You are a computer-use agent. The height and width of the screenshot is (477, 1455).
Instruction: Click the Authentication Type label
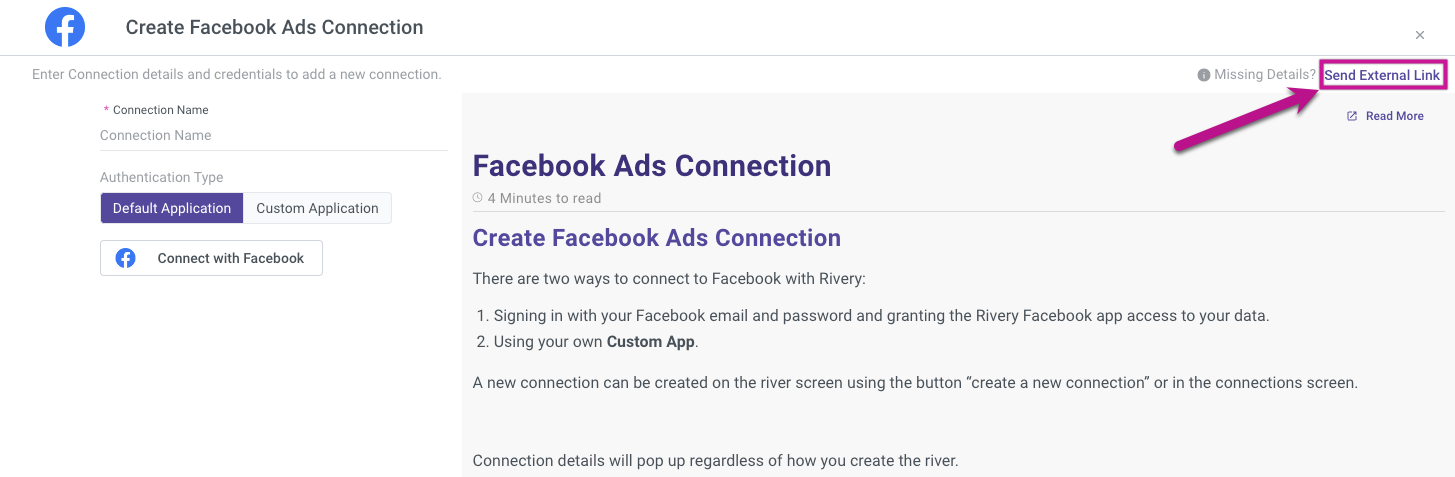point(162,177)
